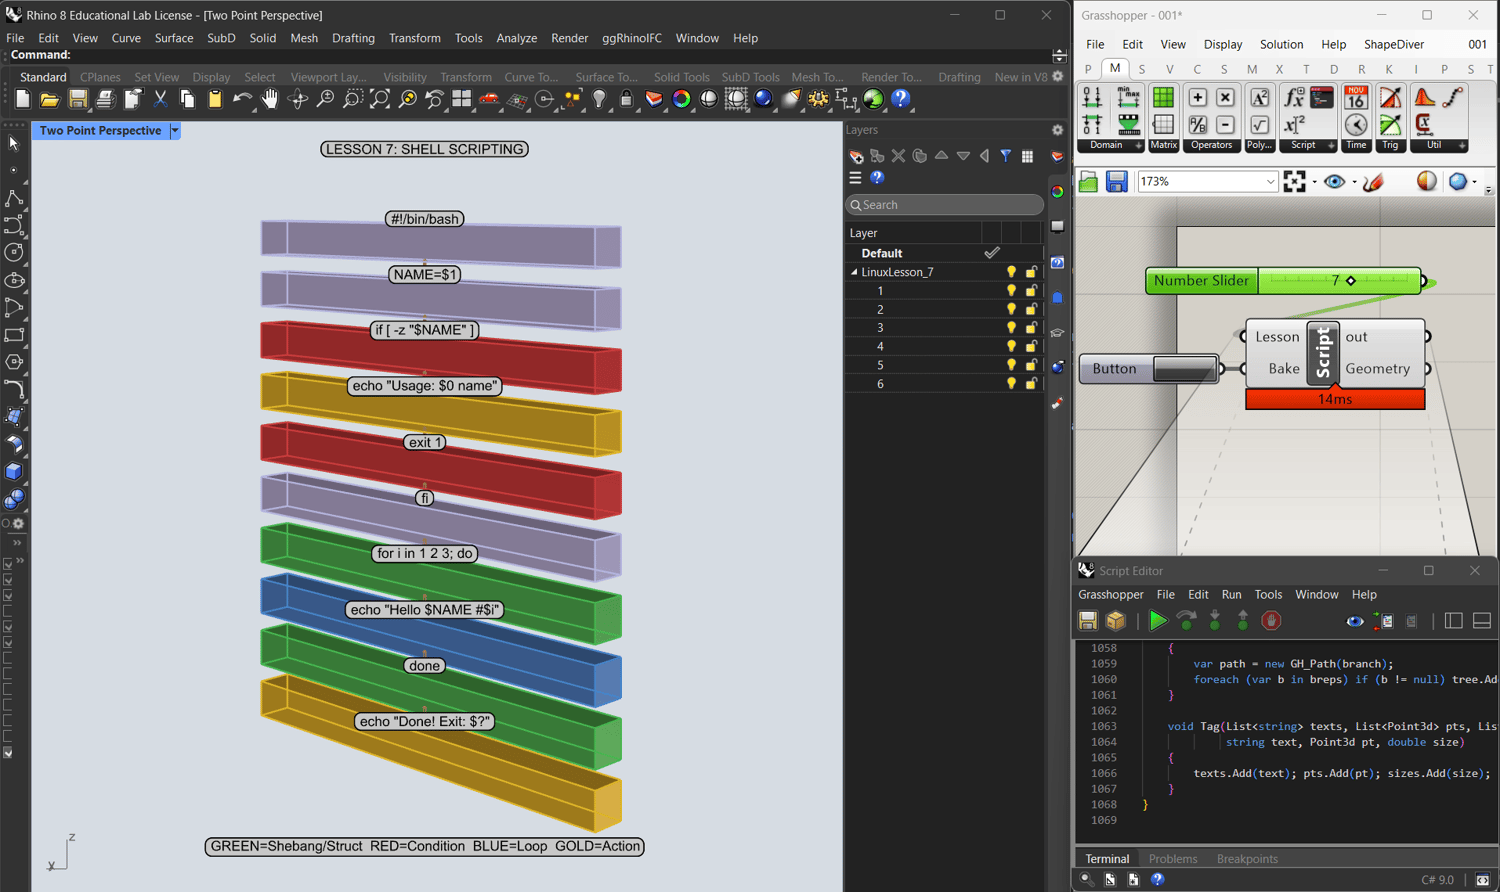The image size is (1500, 892).
Task: Click the layer filter funnel icon
Action: 1006,156
